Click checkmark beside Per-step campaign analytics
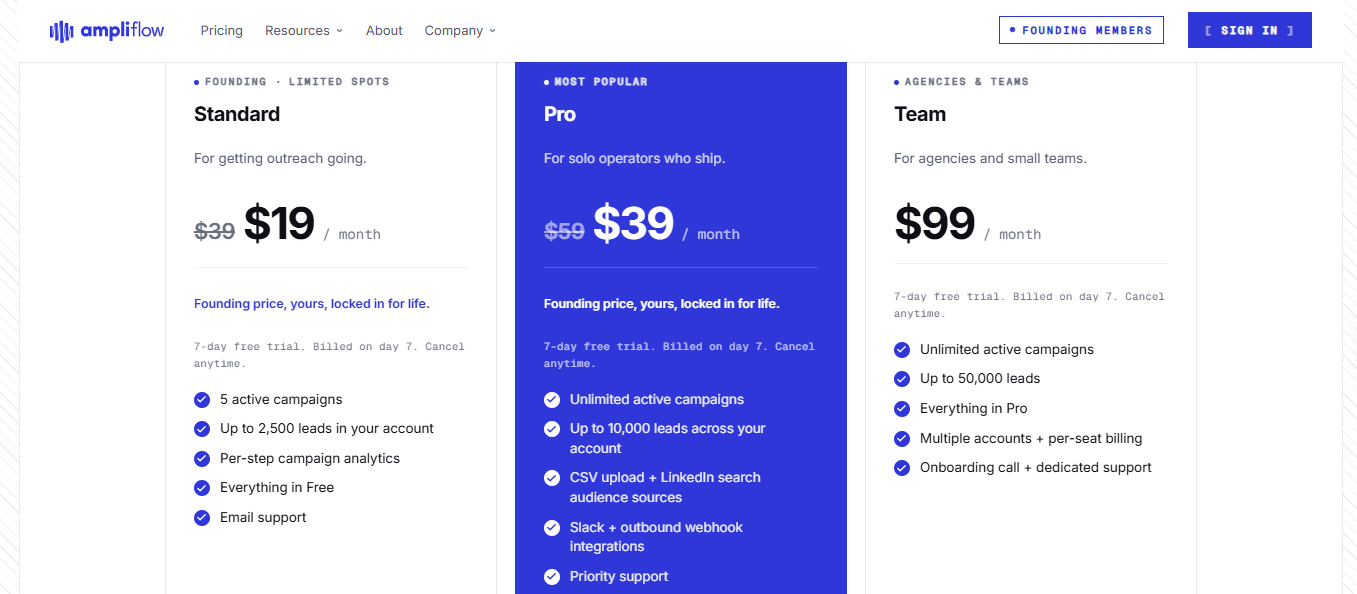The image size is (1357, 594). tap(202, 459)
